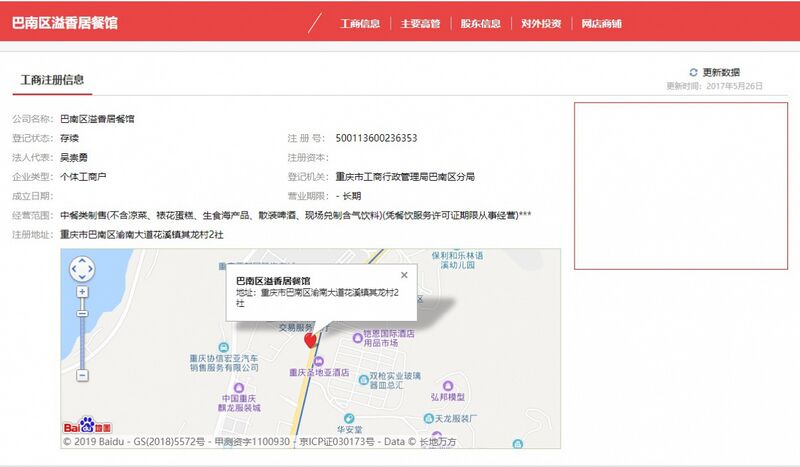Click registered address 重庆市巴南区渝南大道花溪镇箕龙村2社
800x467 pixels.
(142, 235)
